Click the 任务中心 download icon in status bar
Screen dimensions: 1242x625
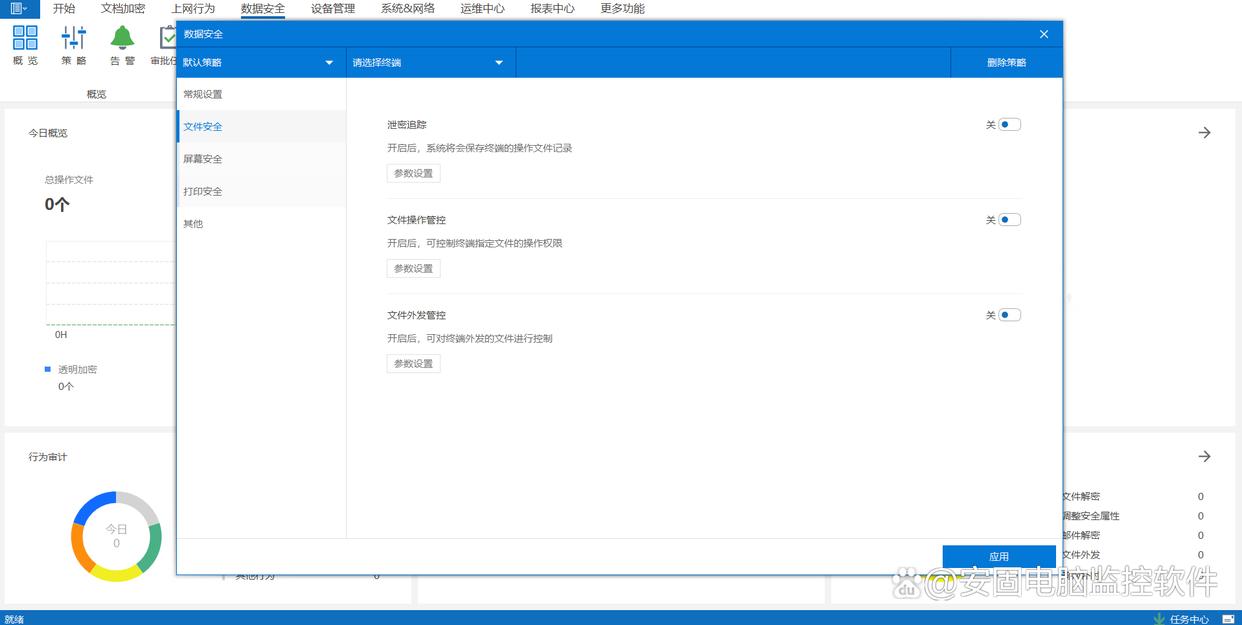click(x=1159, y=618)
